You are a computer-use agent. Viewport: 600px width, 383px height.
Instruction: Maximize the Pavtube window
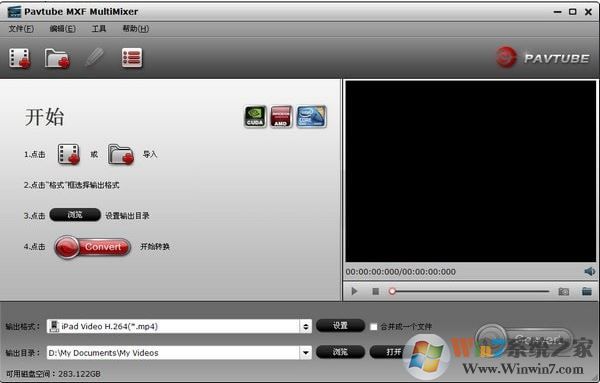point(573,12)
